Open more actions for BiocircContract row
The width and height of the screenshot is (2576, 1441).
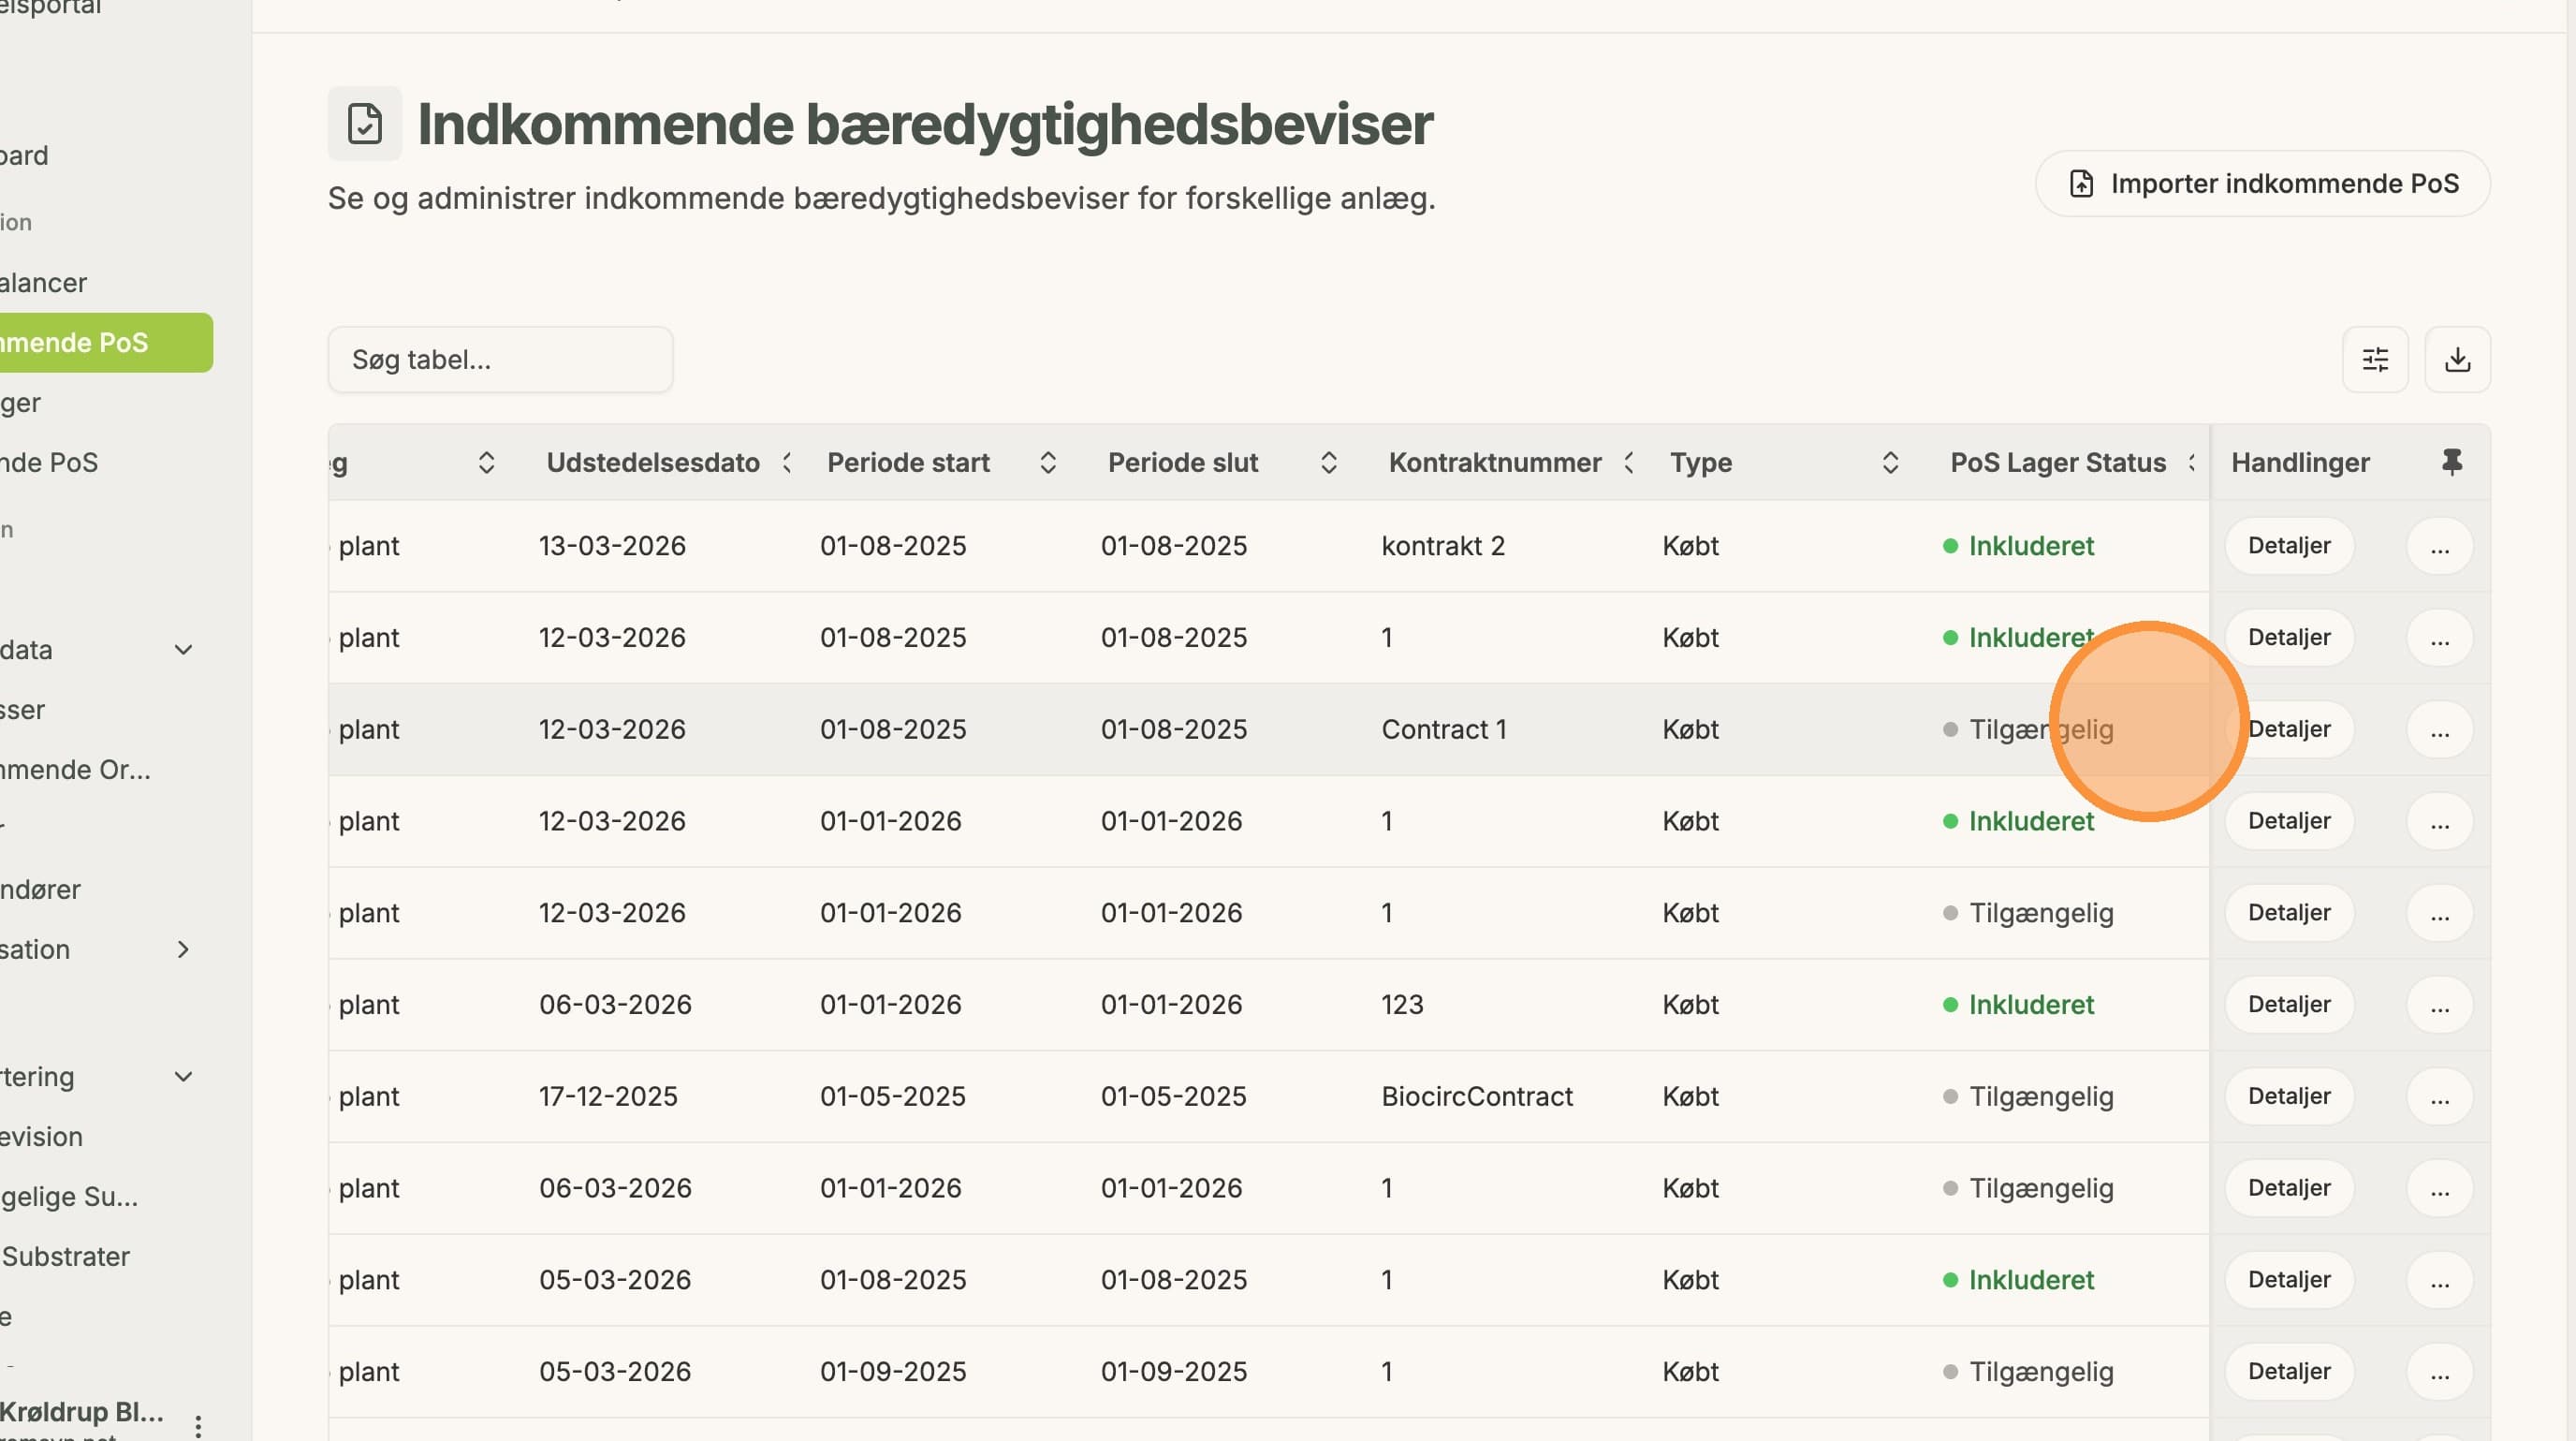[2439, 1097]
